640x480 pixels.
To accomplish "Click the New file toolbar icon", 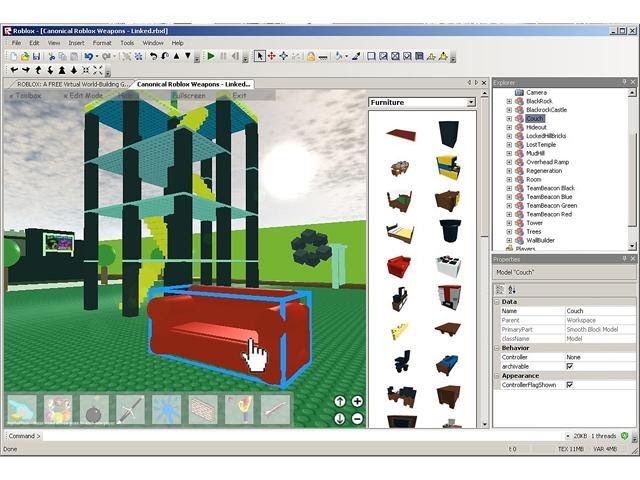I will tap(13, 56).
